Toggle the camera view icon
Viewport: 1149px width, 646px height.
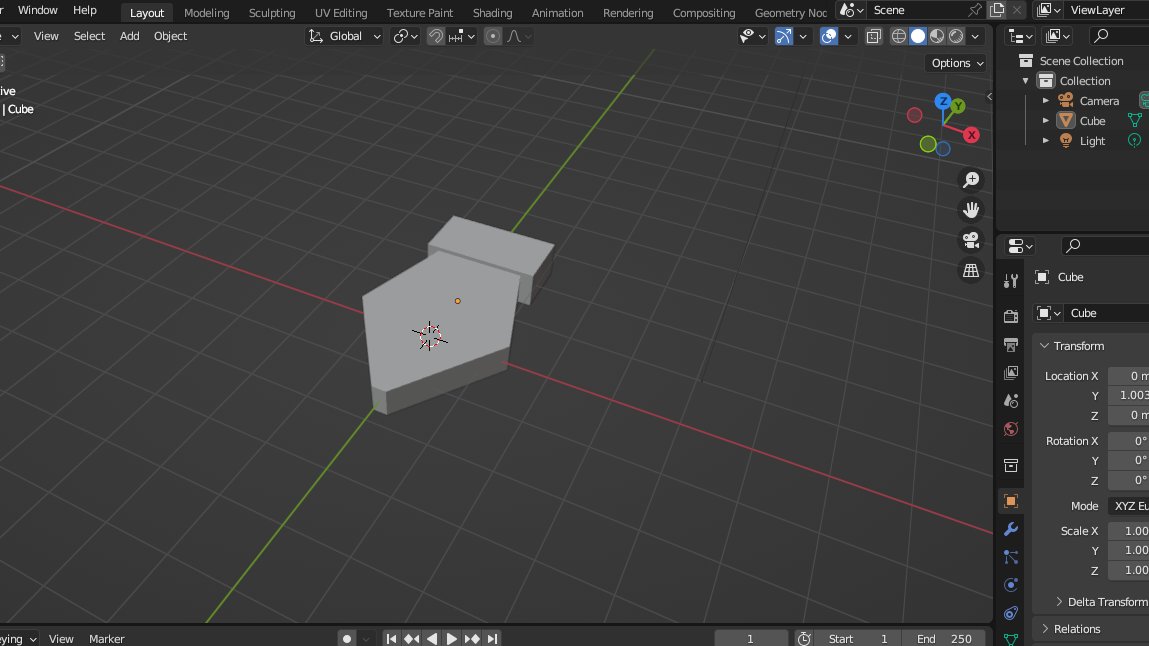(x=971, y=240)
